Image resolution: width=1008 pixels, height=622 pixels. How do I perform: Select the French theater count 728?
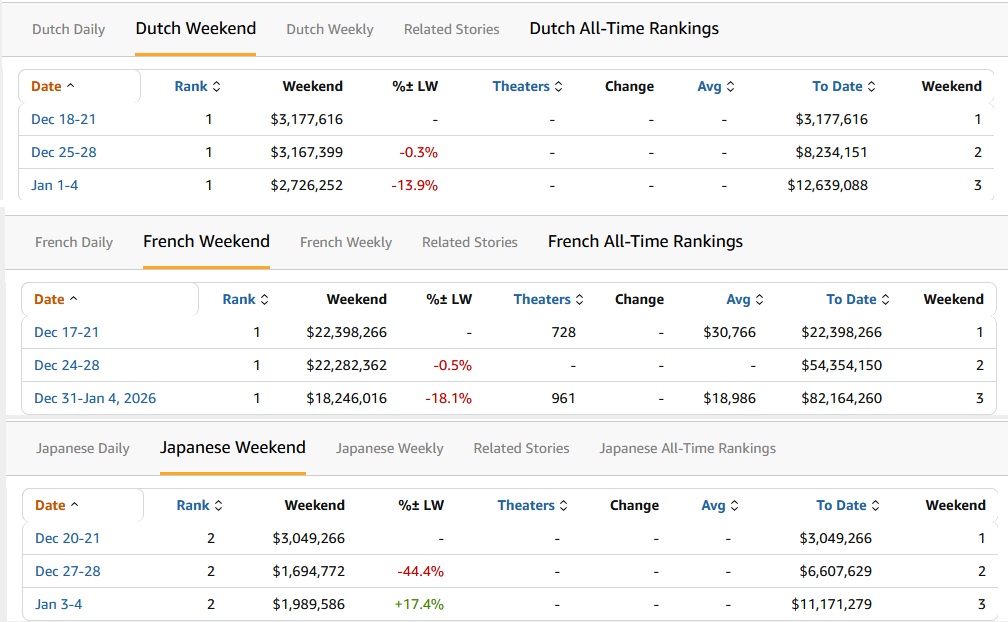pos(563,333)
